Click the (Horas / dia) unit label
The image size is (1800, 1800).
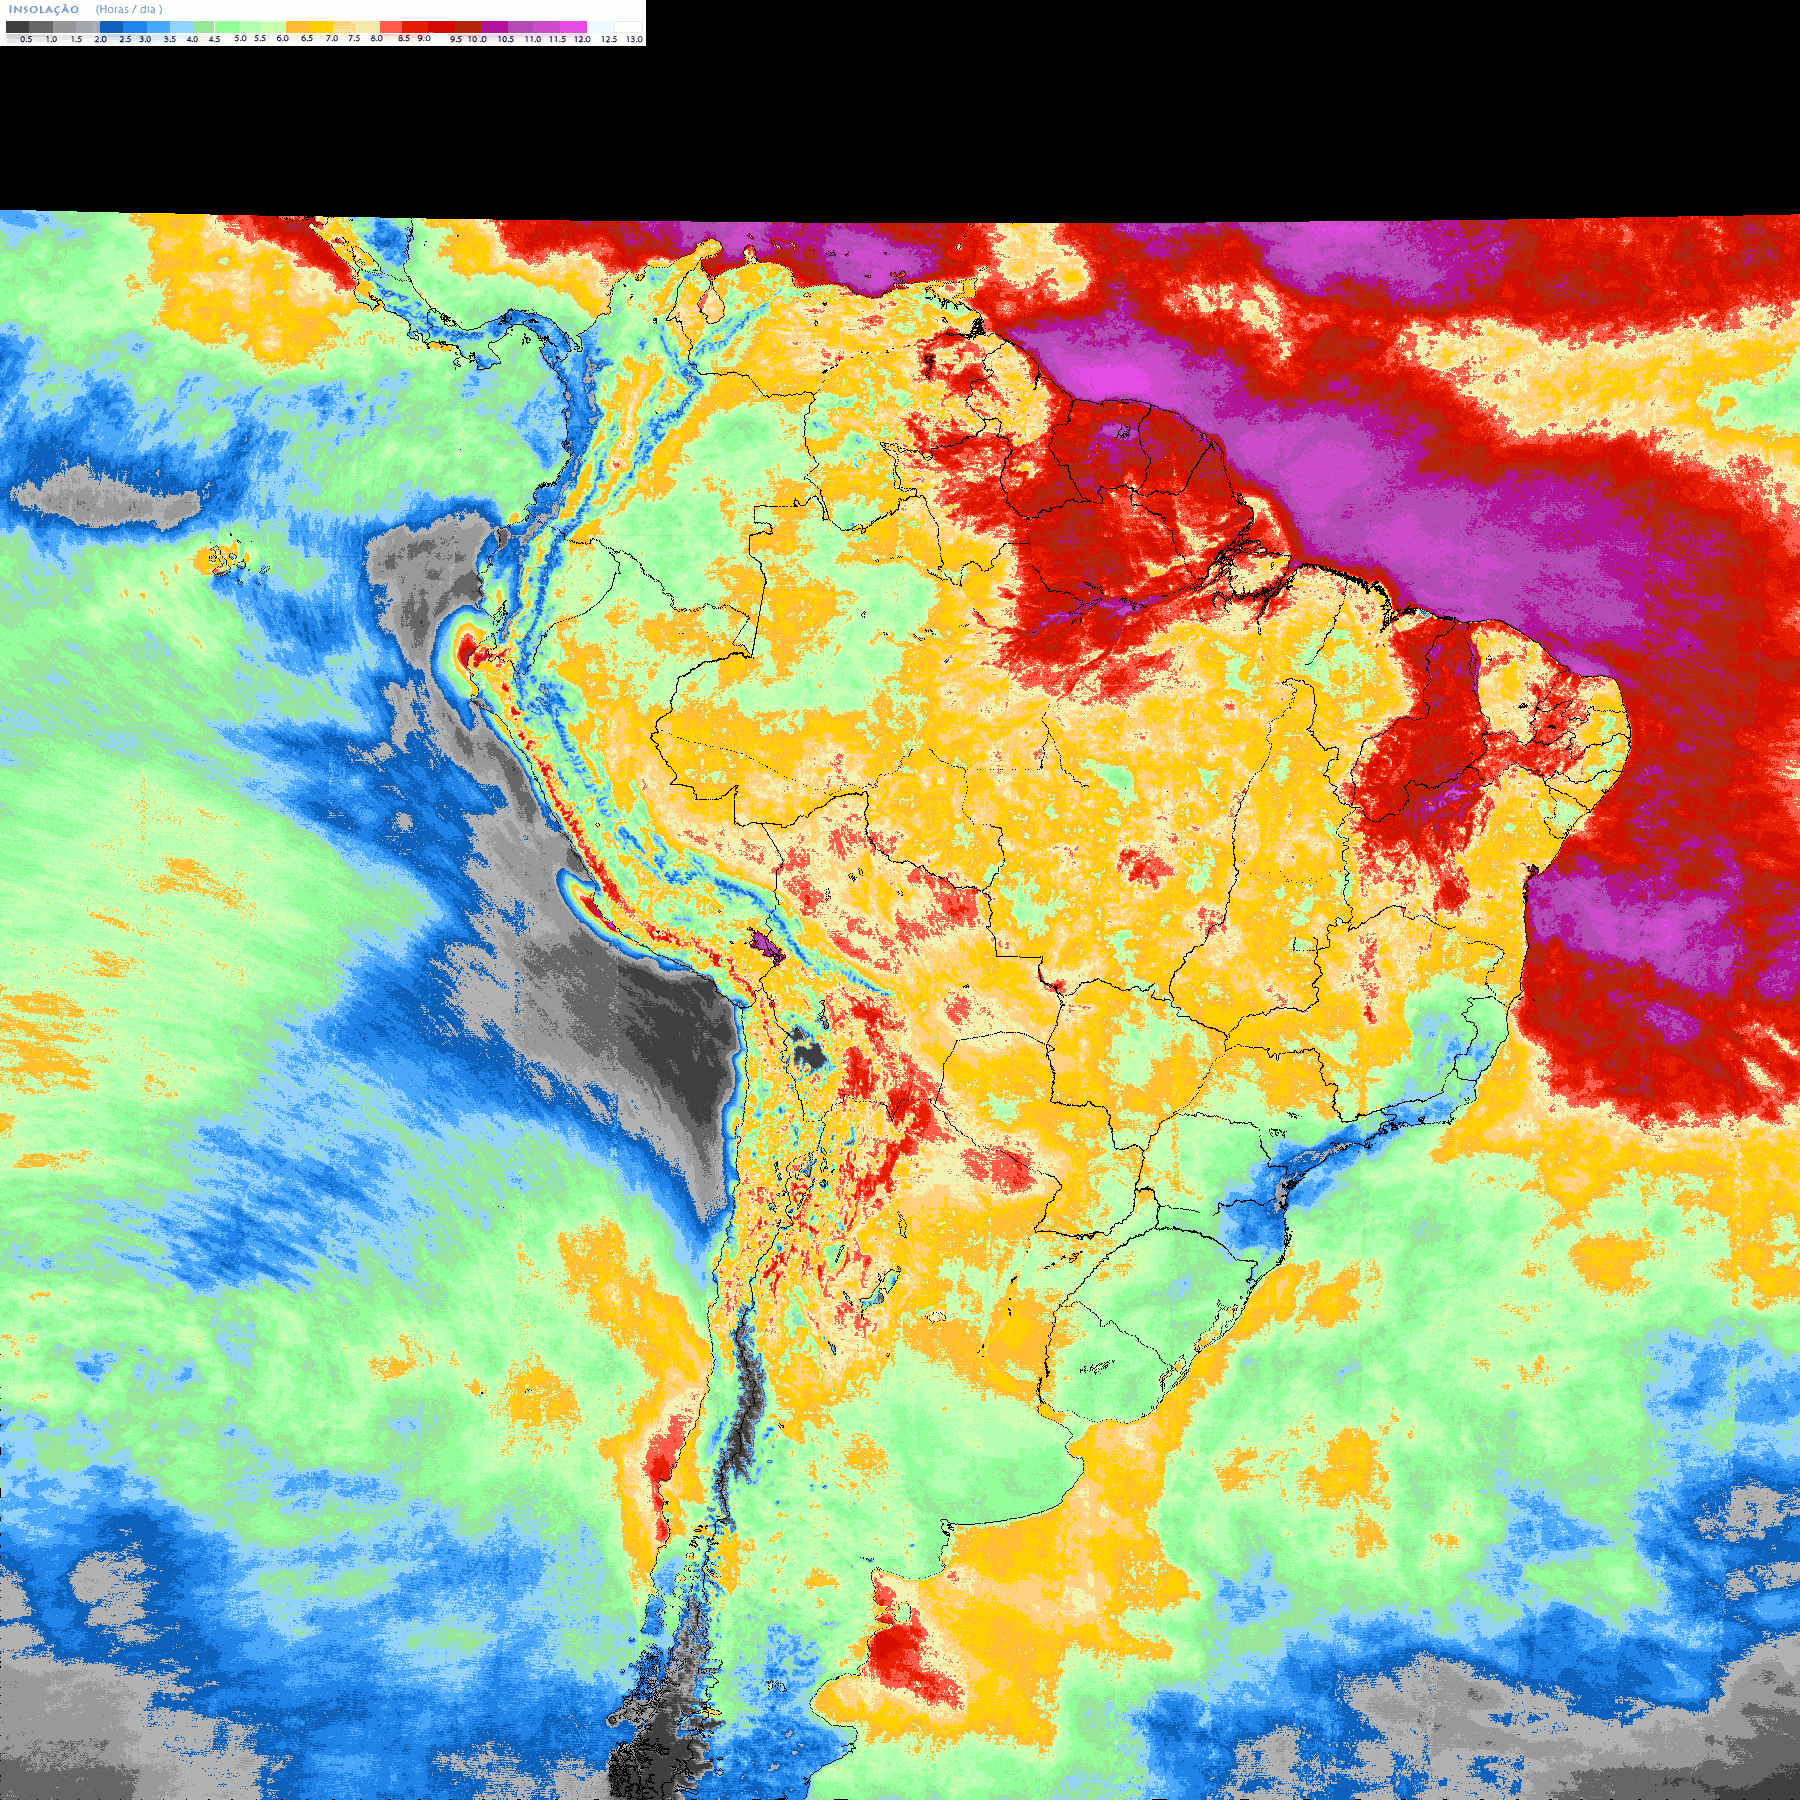coord(129,10)
